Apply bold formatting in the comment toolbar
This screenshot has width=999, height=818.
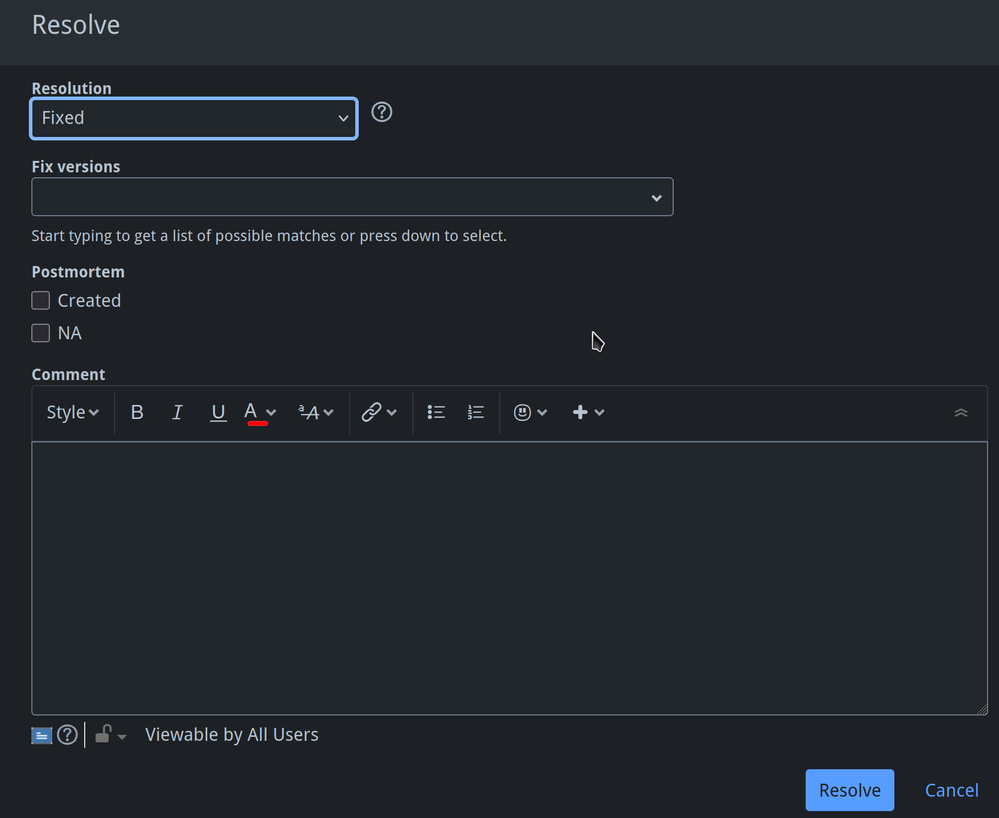[x=137, y=412]
